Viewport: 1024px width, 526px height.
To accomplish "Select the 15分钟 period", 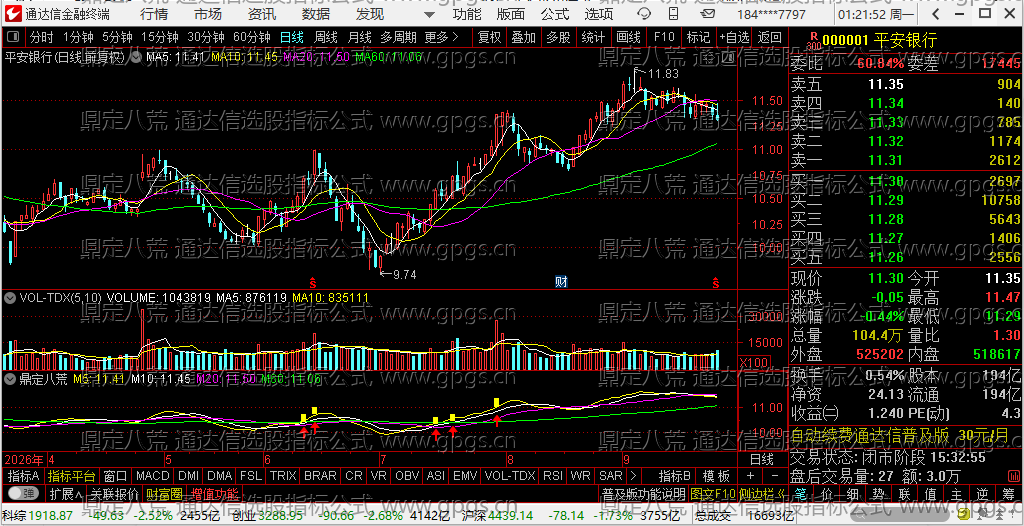I will point(159,37).
